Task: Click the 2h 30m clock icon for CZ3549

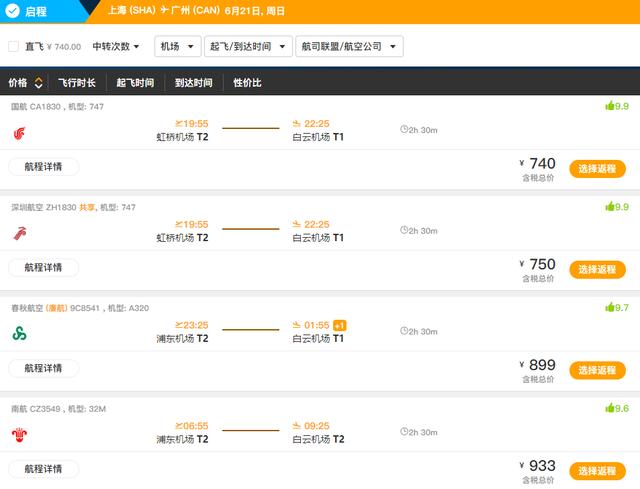Action: [x=404, y=432]
